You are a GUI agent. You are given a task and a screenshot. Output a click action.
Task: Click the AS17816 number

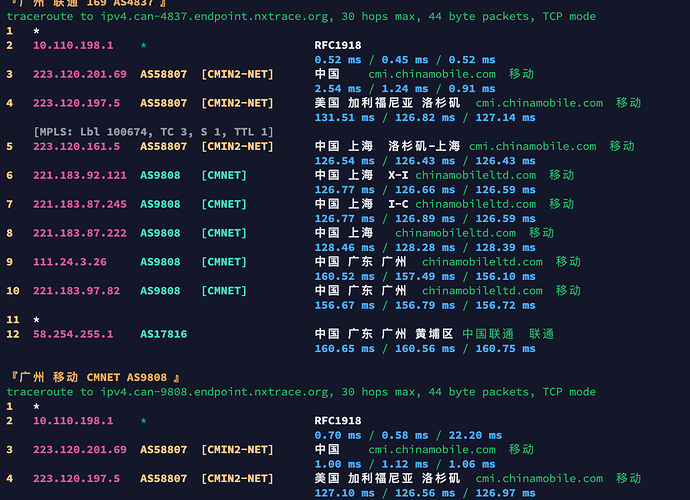click(163, 335)
